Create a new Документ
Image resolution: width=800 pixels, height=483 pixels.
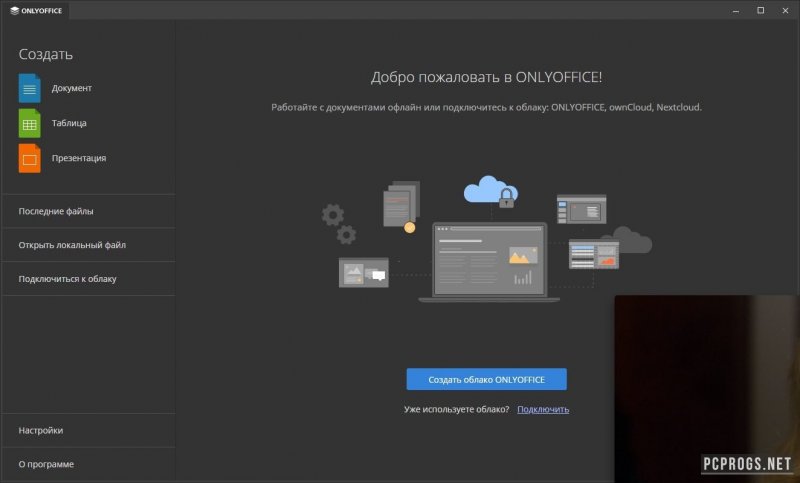(x=71, y=88)
